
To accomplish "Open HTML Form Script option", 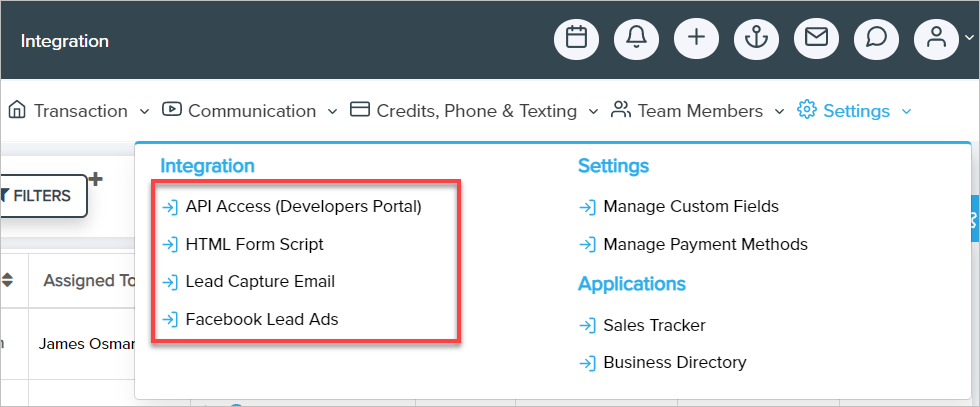I will click(254, 244).
